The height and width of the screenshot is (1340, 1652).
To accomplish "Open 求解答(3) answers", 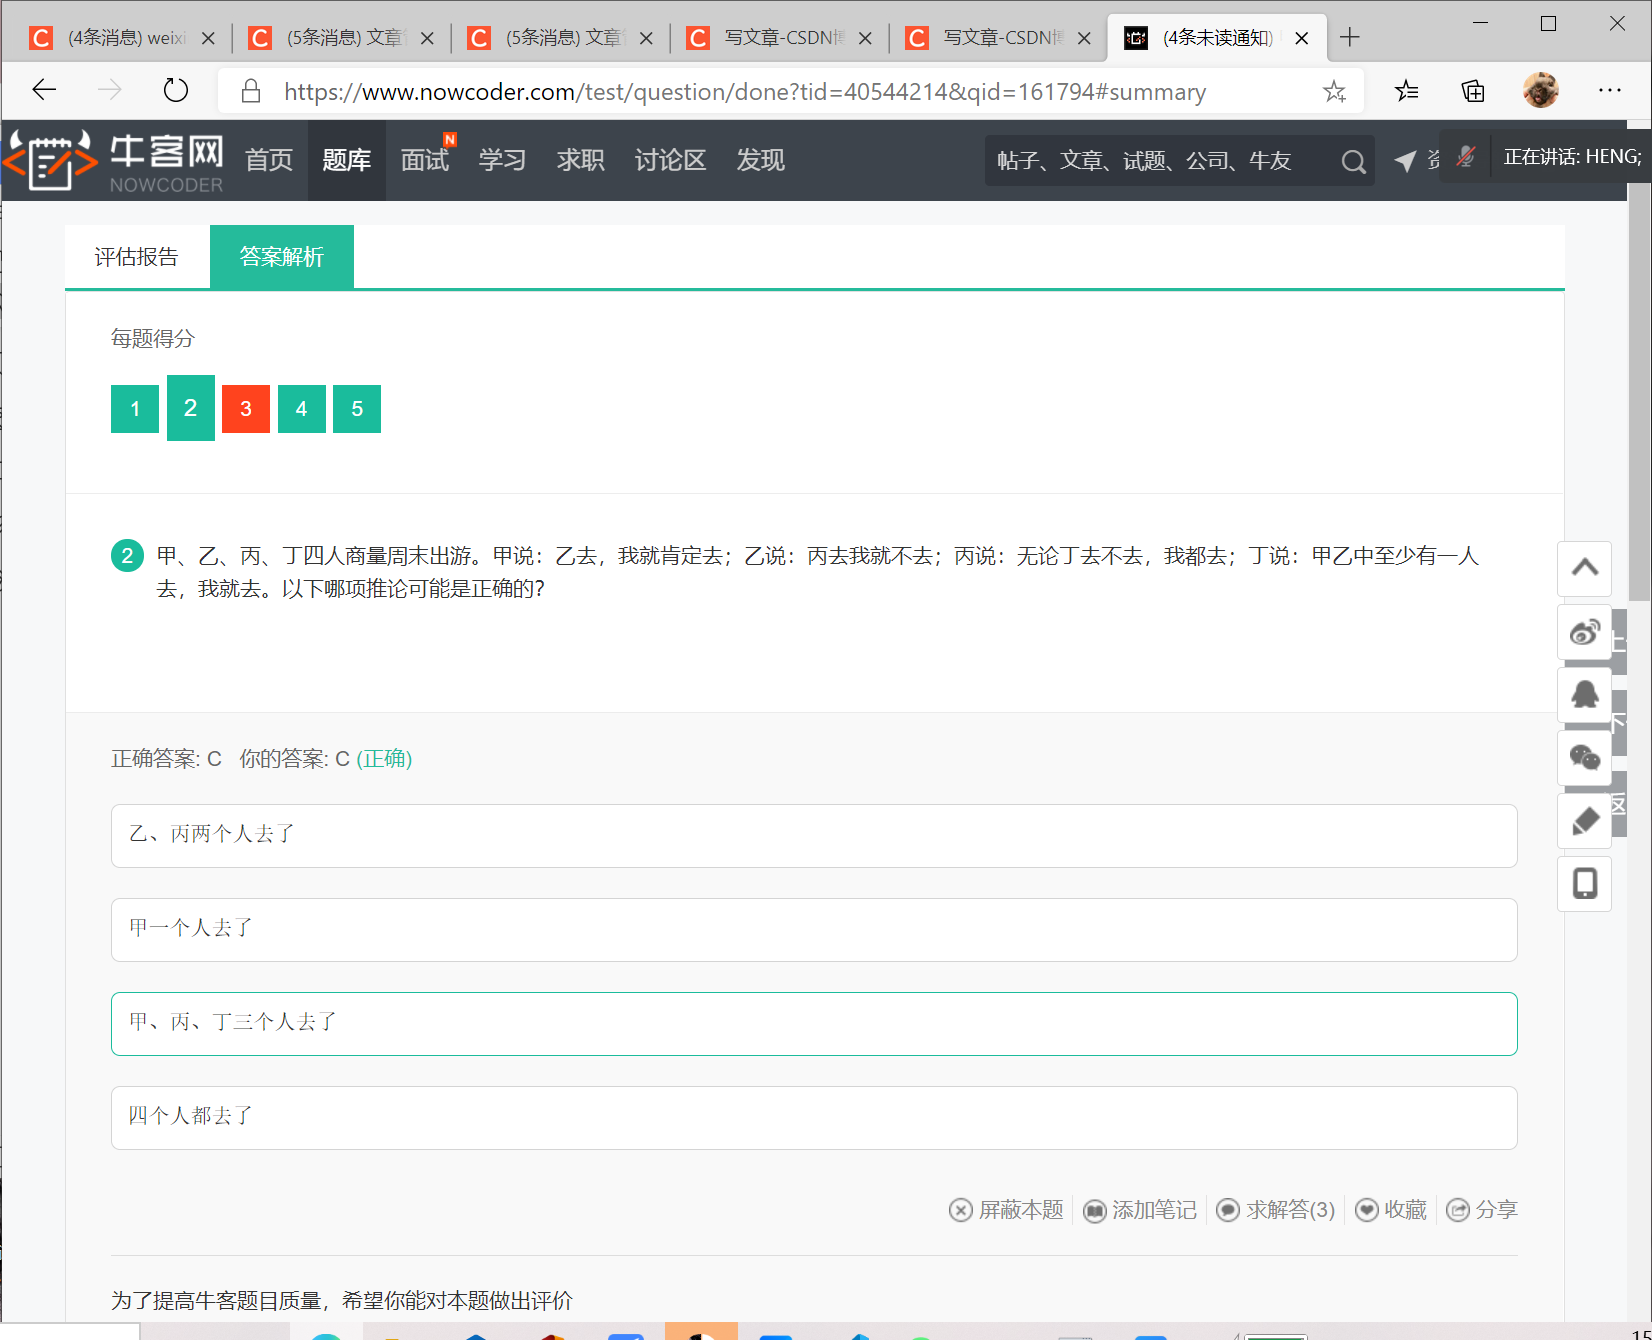I will click(1276, 1210).
